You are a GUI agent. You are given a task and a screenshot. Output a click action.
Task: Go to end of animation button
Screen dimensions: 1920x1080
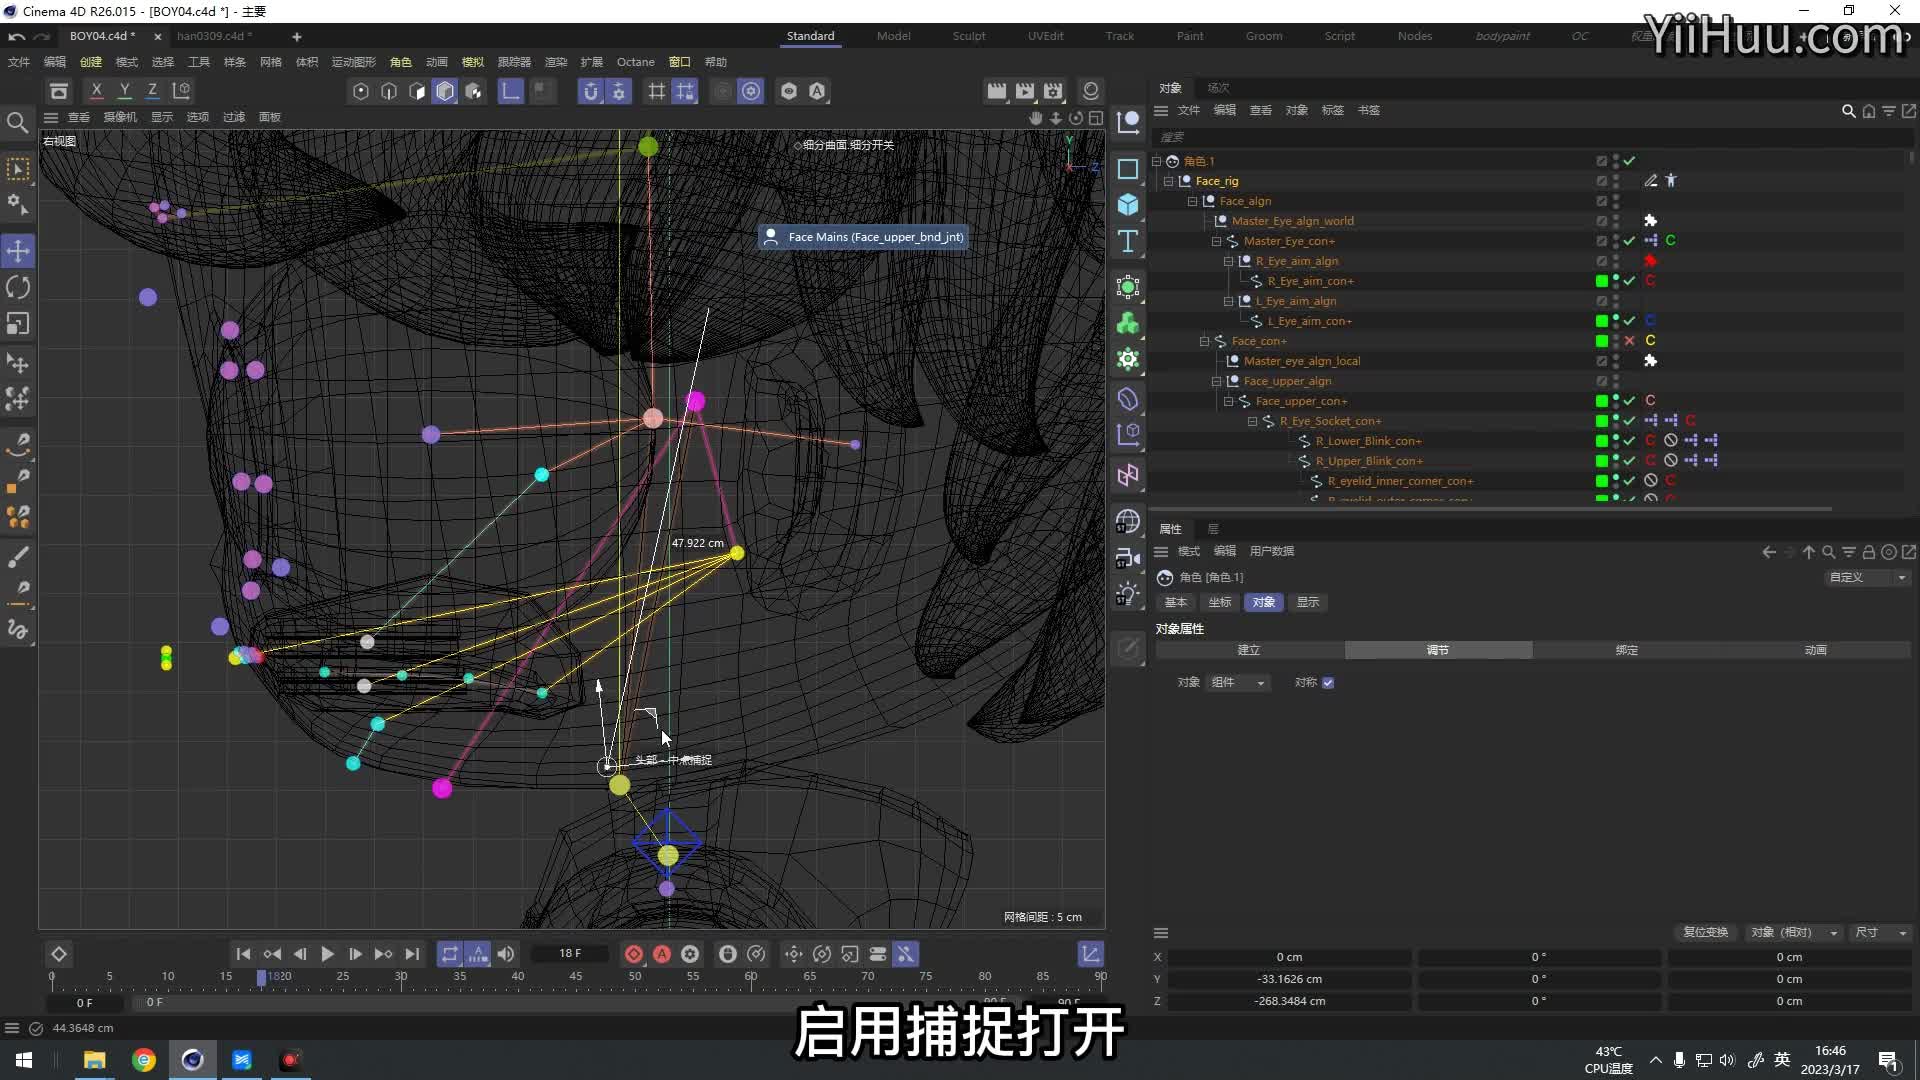click(412, 954)
